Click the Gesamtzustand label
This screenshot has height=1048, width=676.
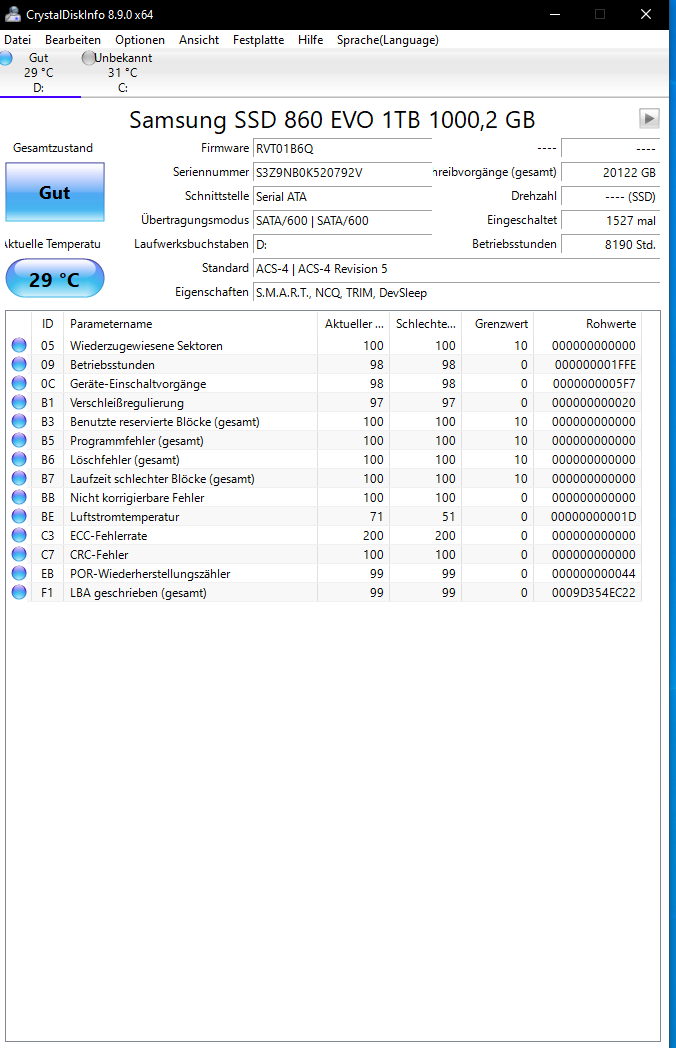click(x=53, y=148)
